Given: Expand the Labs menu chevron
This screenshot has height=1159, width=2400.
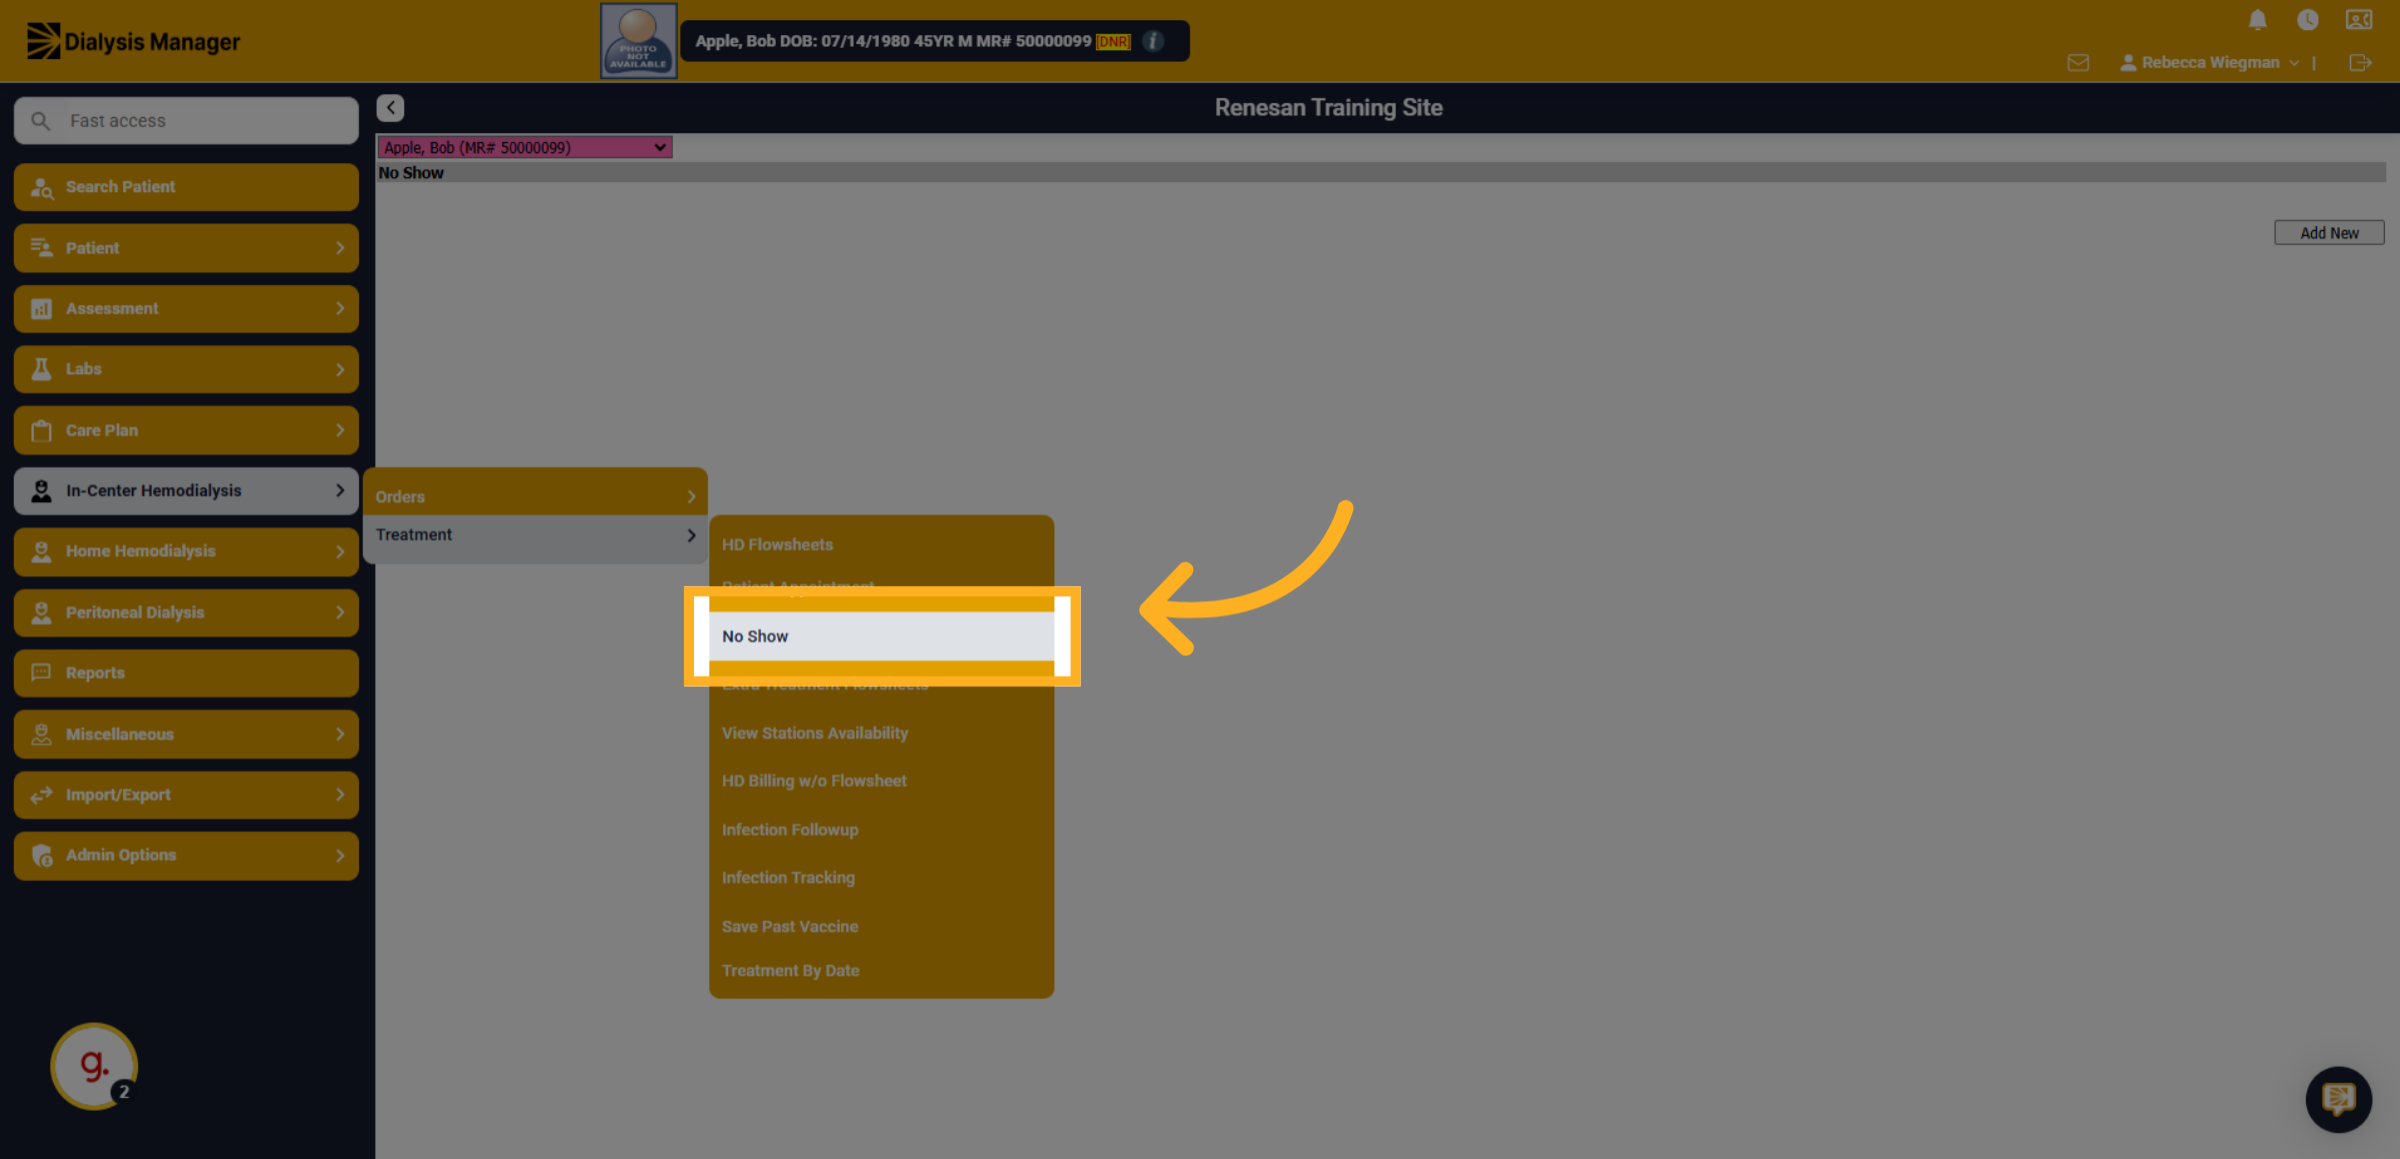Looking at the screenshot, I should 340,369.
